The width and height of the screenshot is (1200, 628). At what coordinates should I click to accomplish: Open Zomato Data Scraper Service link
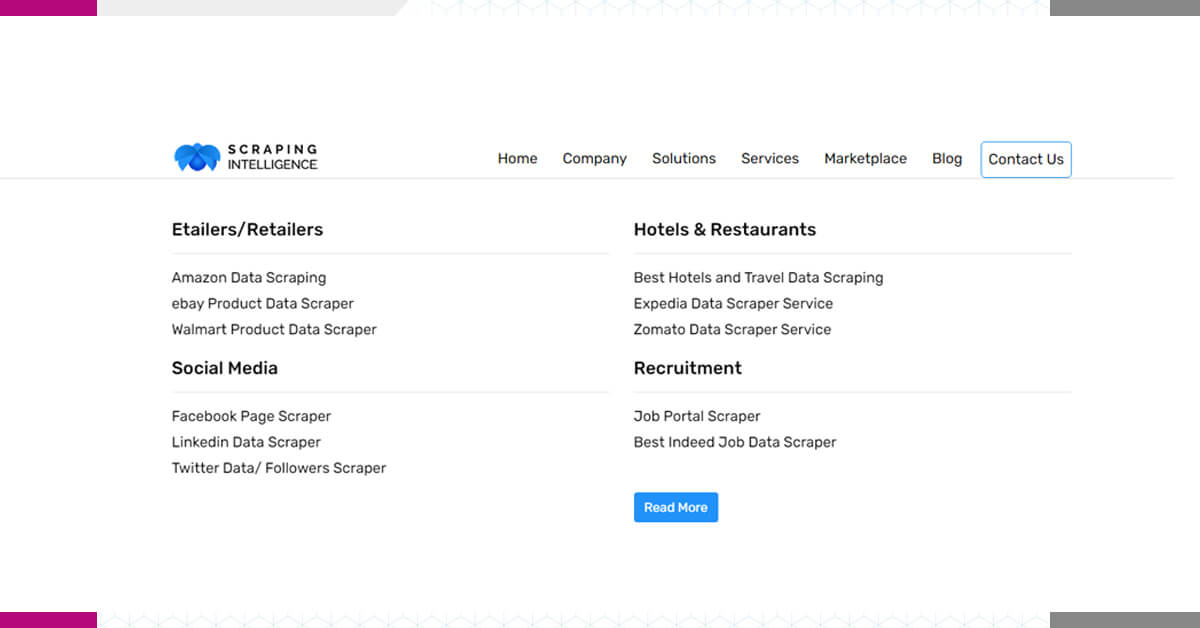[x=732, y=329]
